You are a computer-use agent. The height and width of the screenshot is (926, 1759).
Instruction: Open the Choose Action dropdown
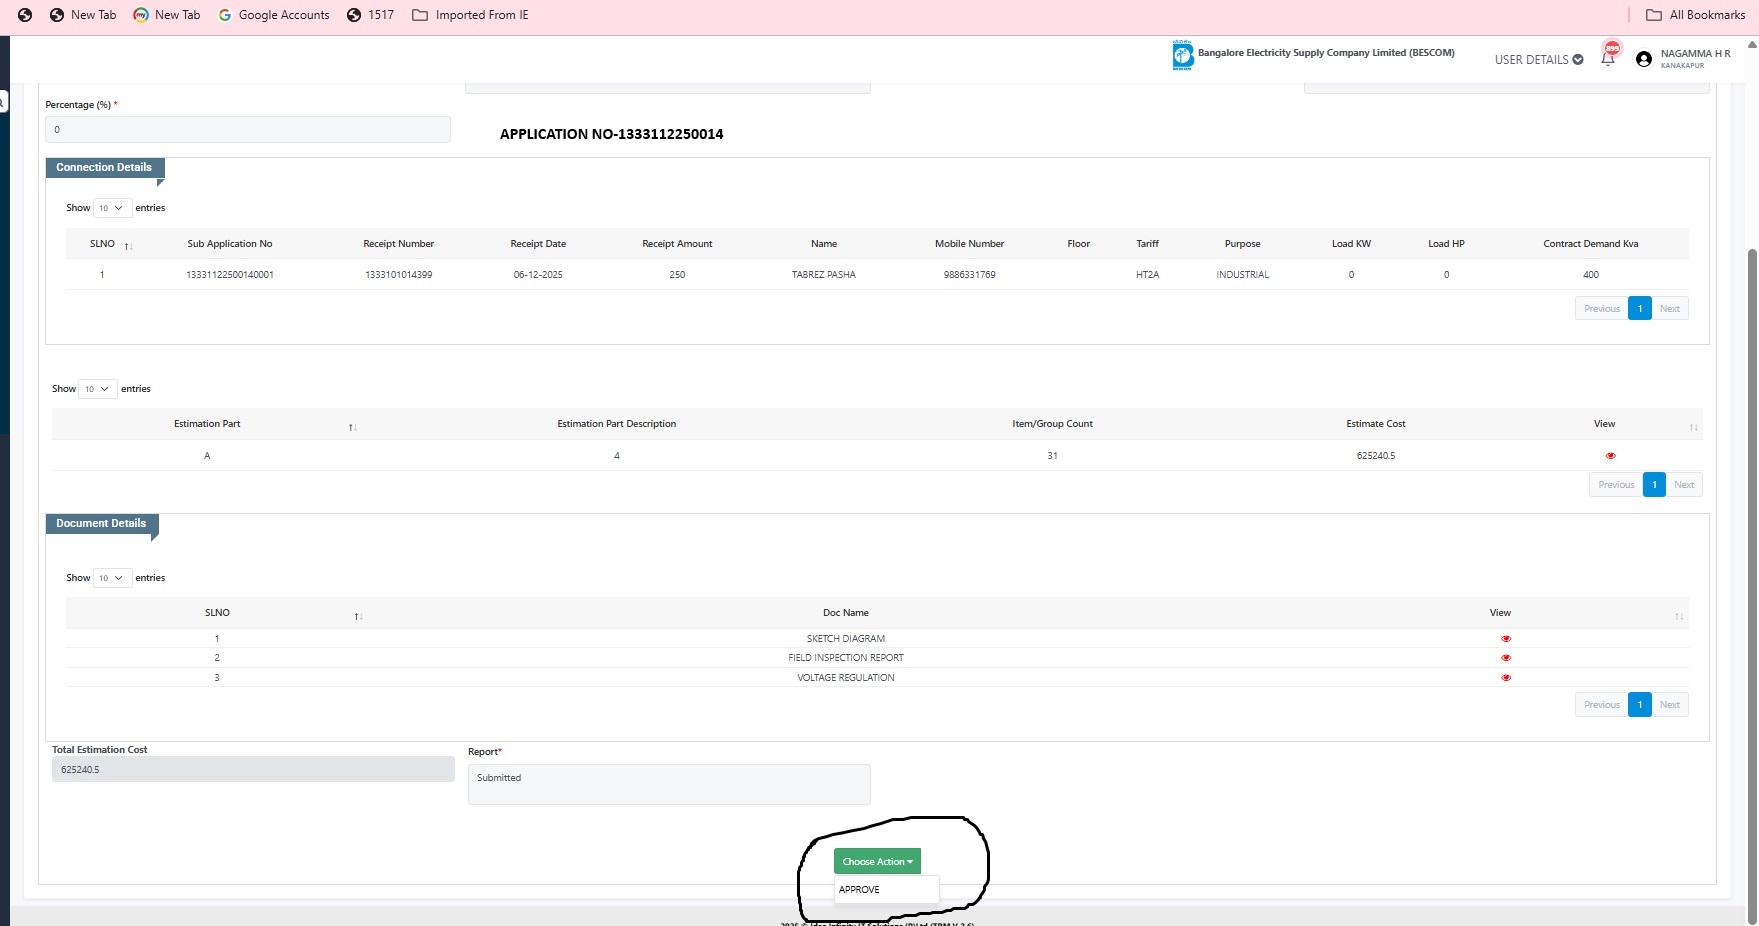[877, 861]
